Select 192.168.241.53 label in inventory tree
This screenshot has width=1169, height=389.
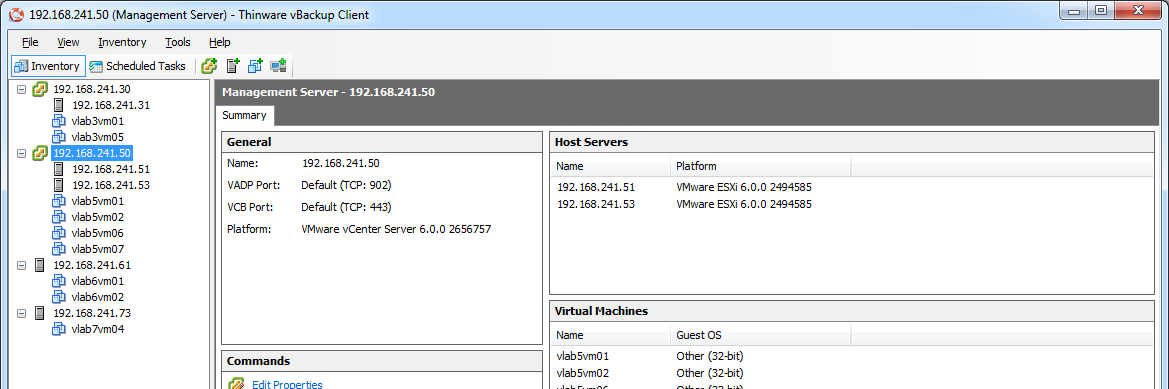[111, 185]
